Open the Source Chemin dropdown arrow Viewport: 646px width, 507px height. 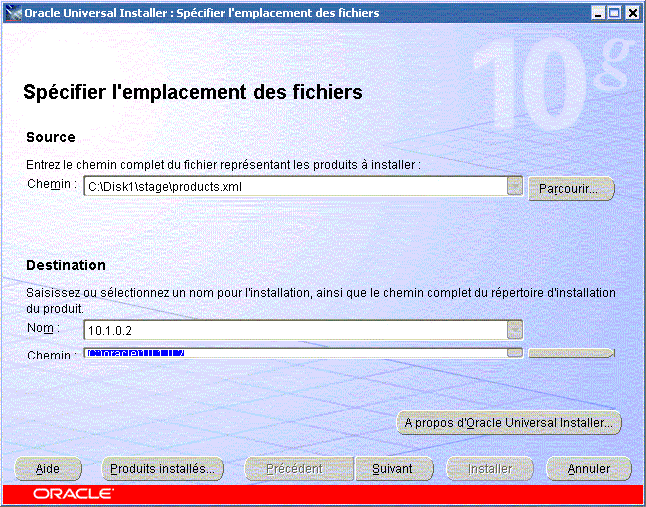515,186
